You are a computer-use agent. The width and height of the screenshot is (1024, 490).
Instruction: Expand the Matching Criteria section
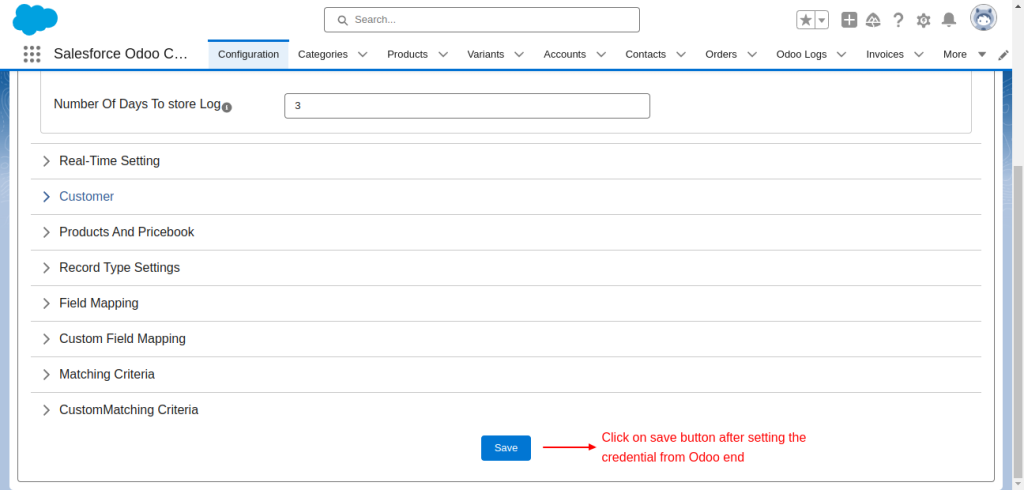[x=506, y=374]
